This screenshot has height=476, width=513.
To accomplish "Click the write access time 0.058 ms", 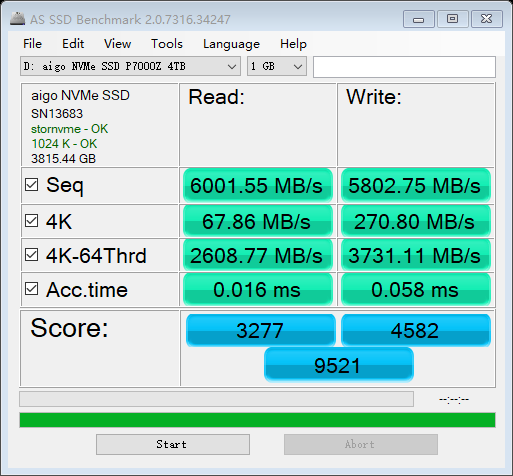I will 416,289.
